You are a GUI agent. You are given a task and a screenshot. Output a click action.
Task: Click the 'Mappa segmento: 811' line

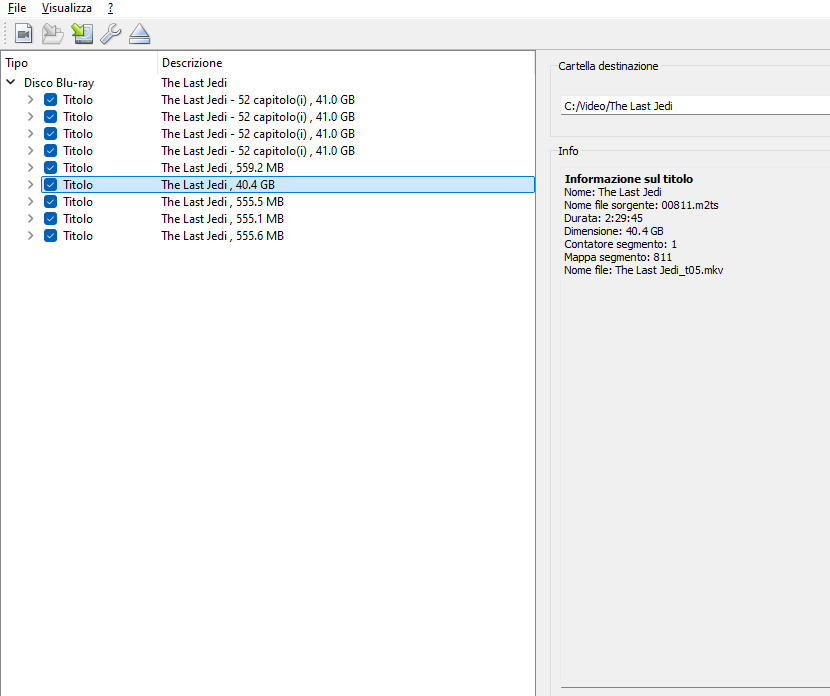coord(618,257)
